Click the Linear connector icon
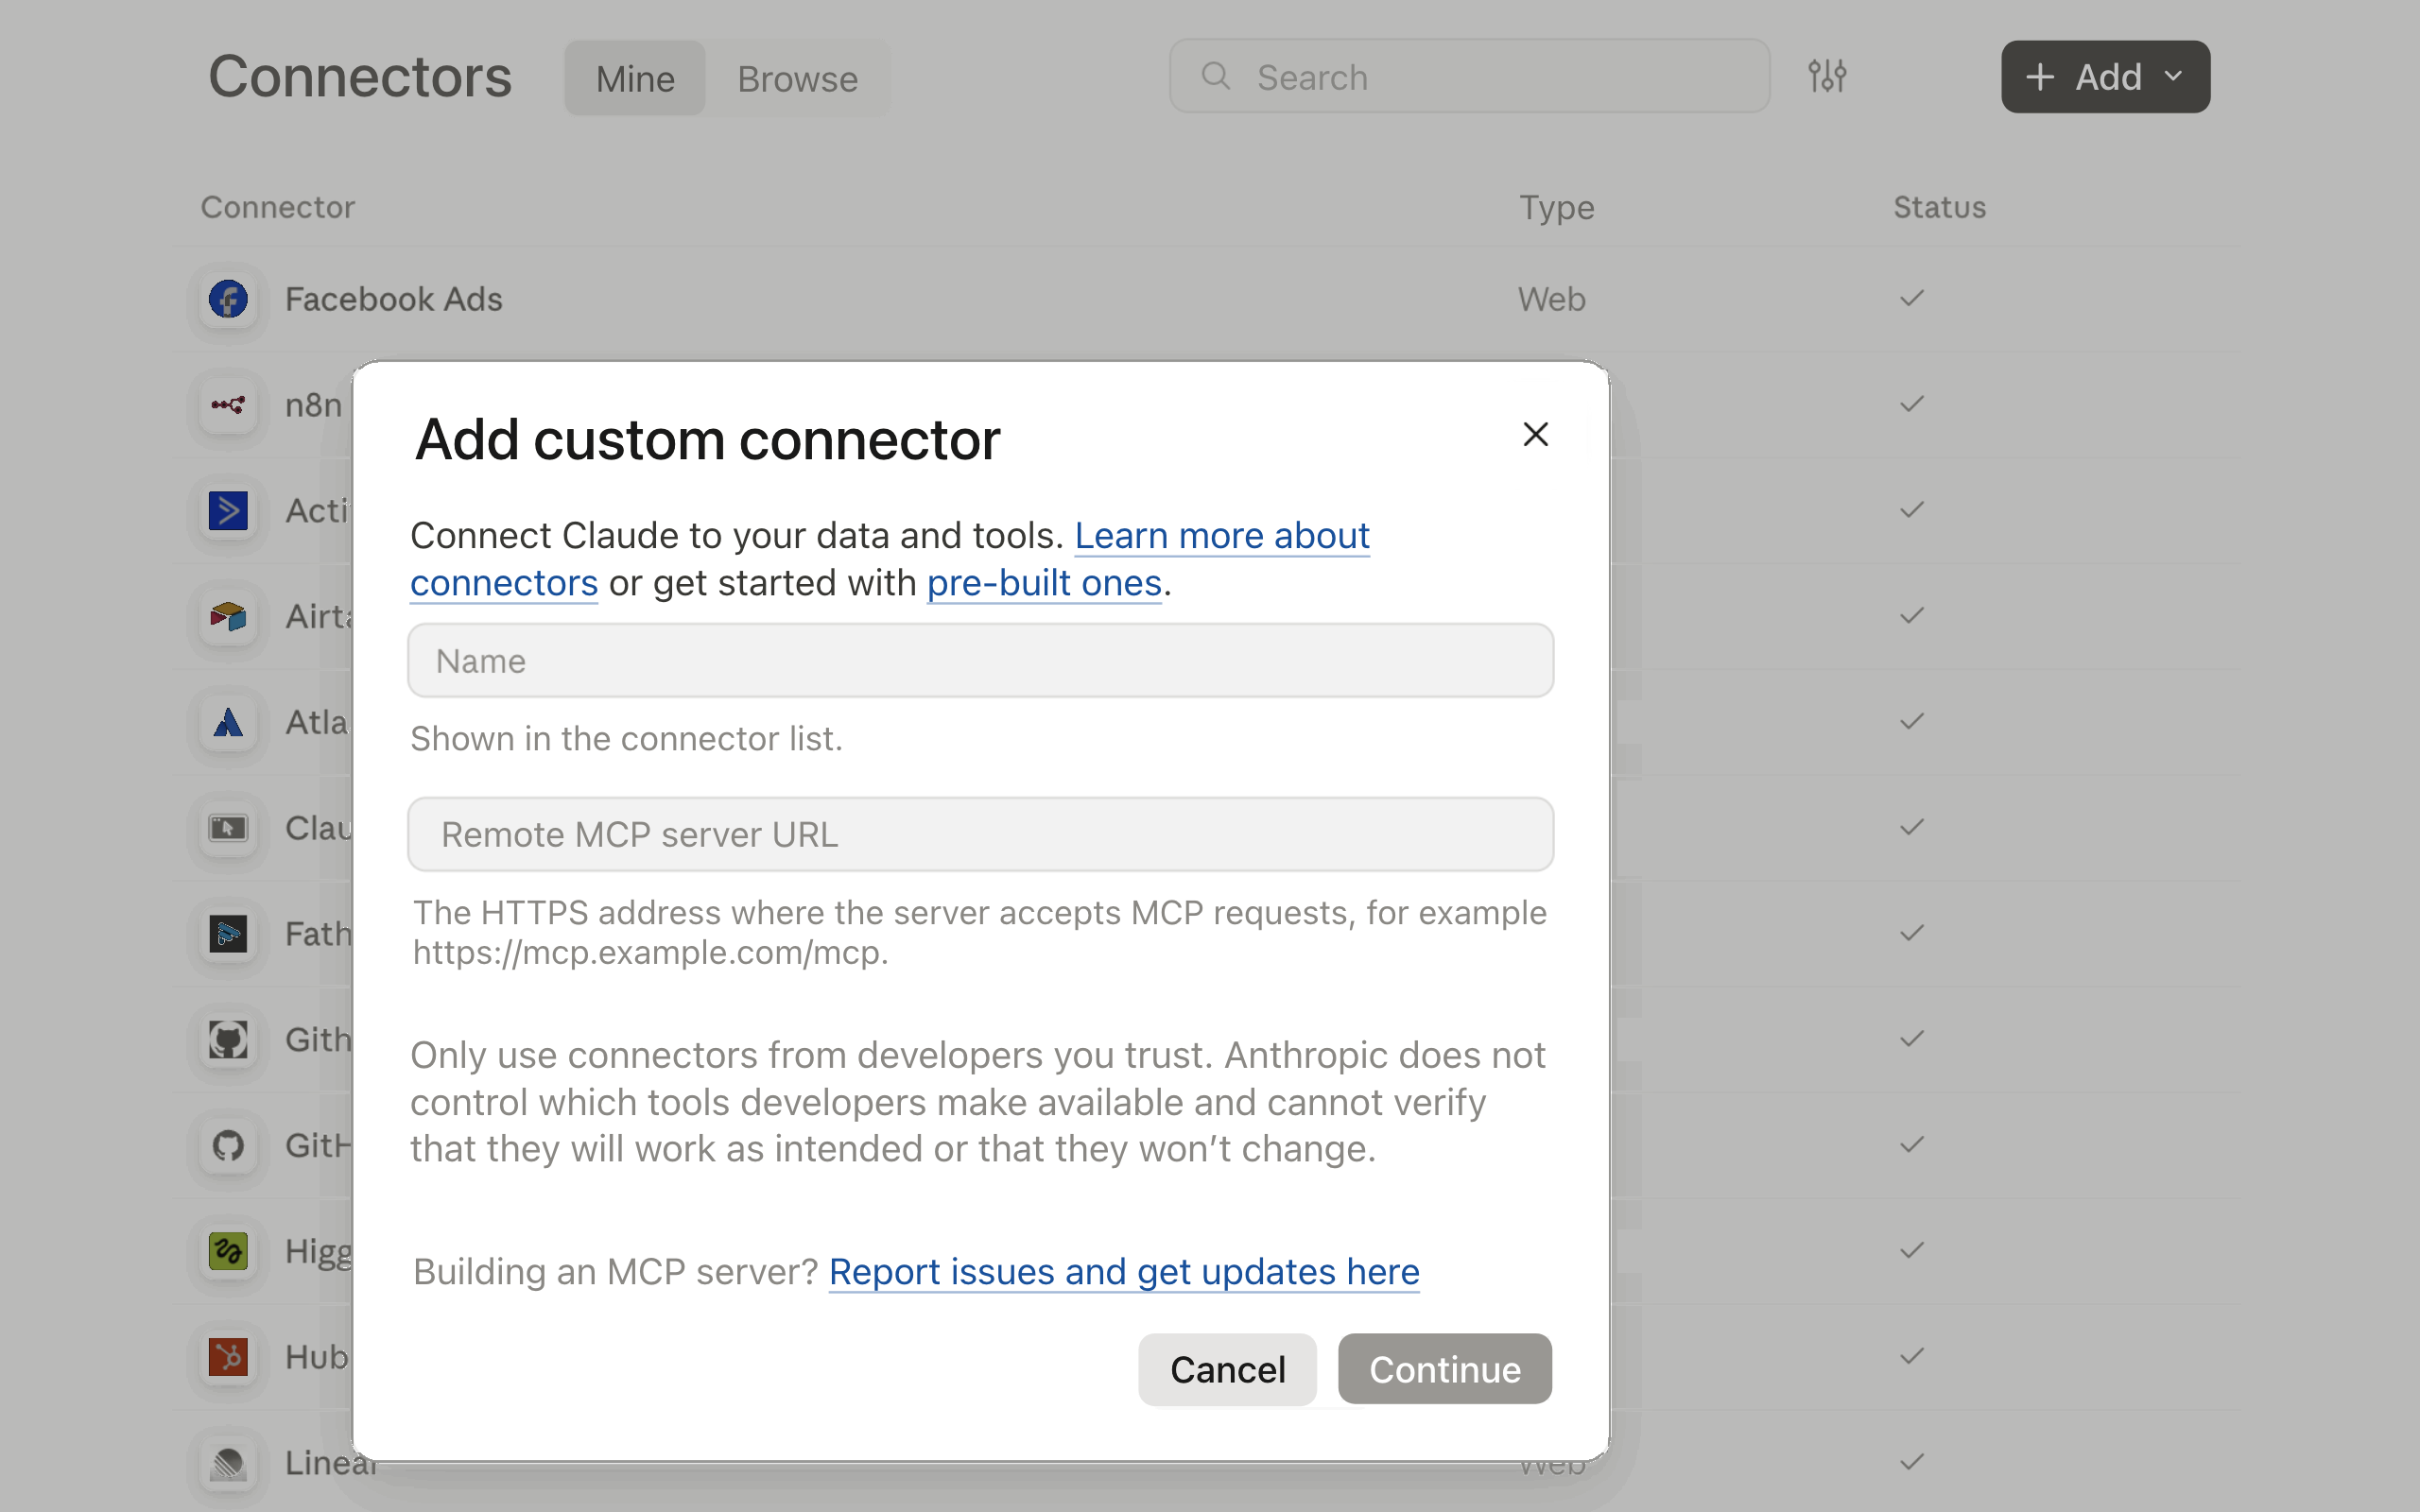This screenshot has width=2420, height=1512. pyautogui.click(x=228, y=1463)
